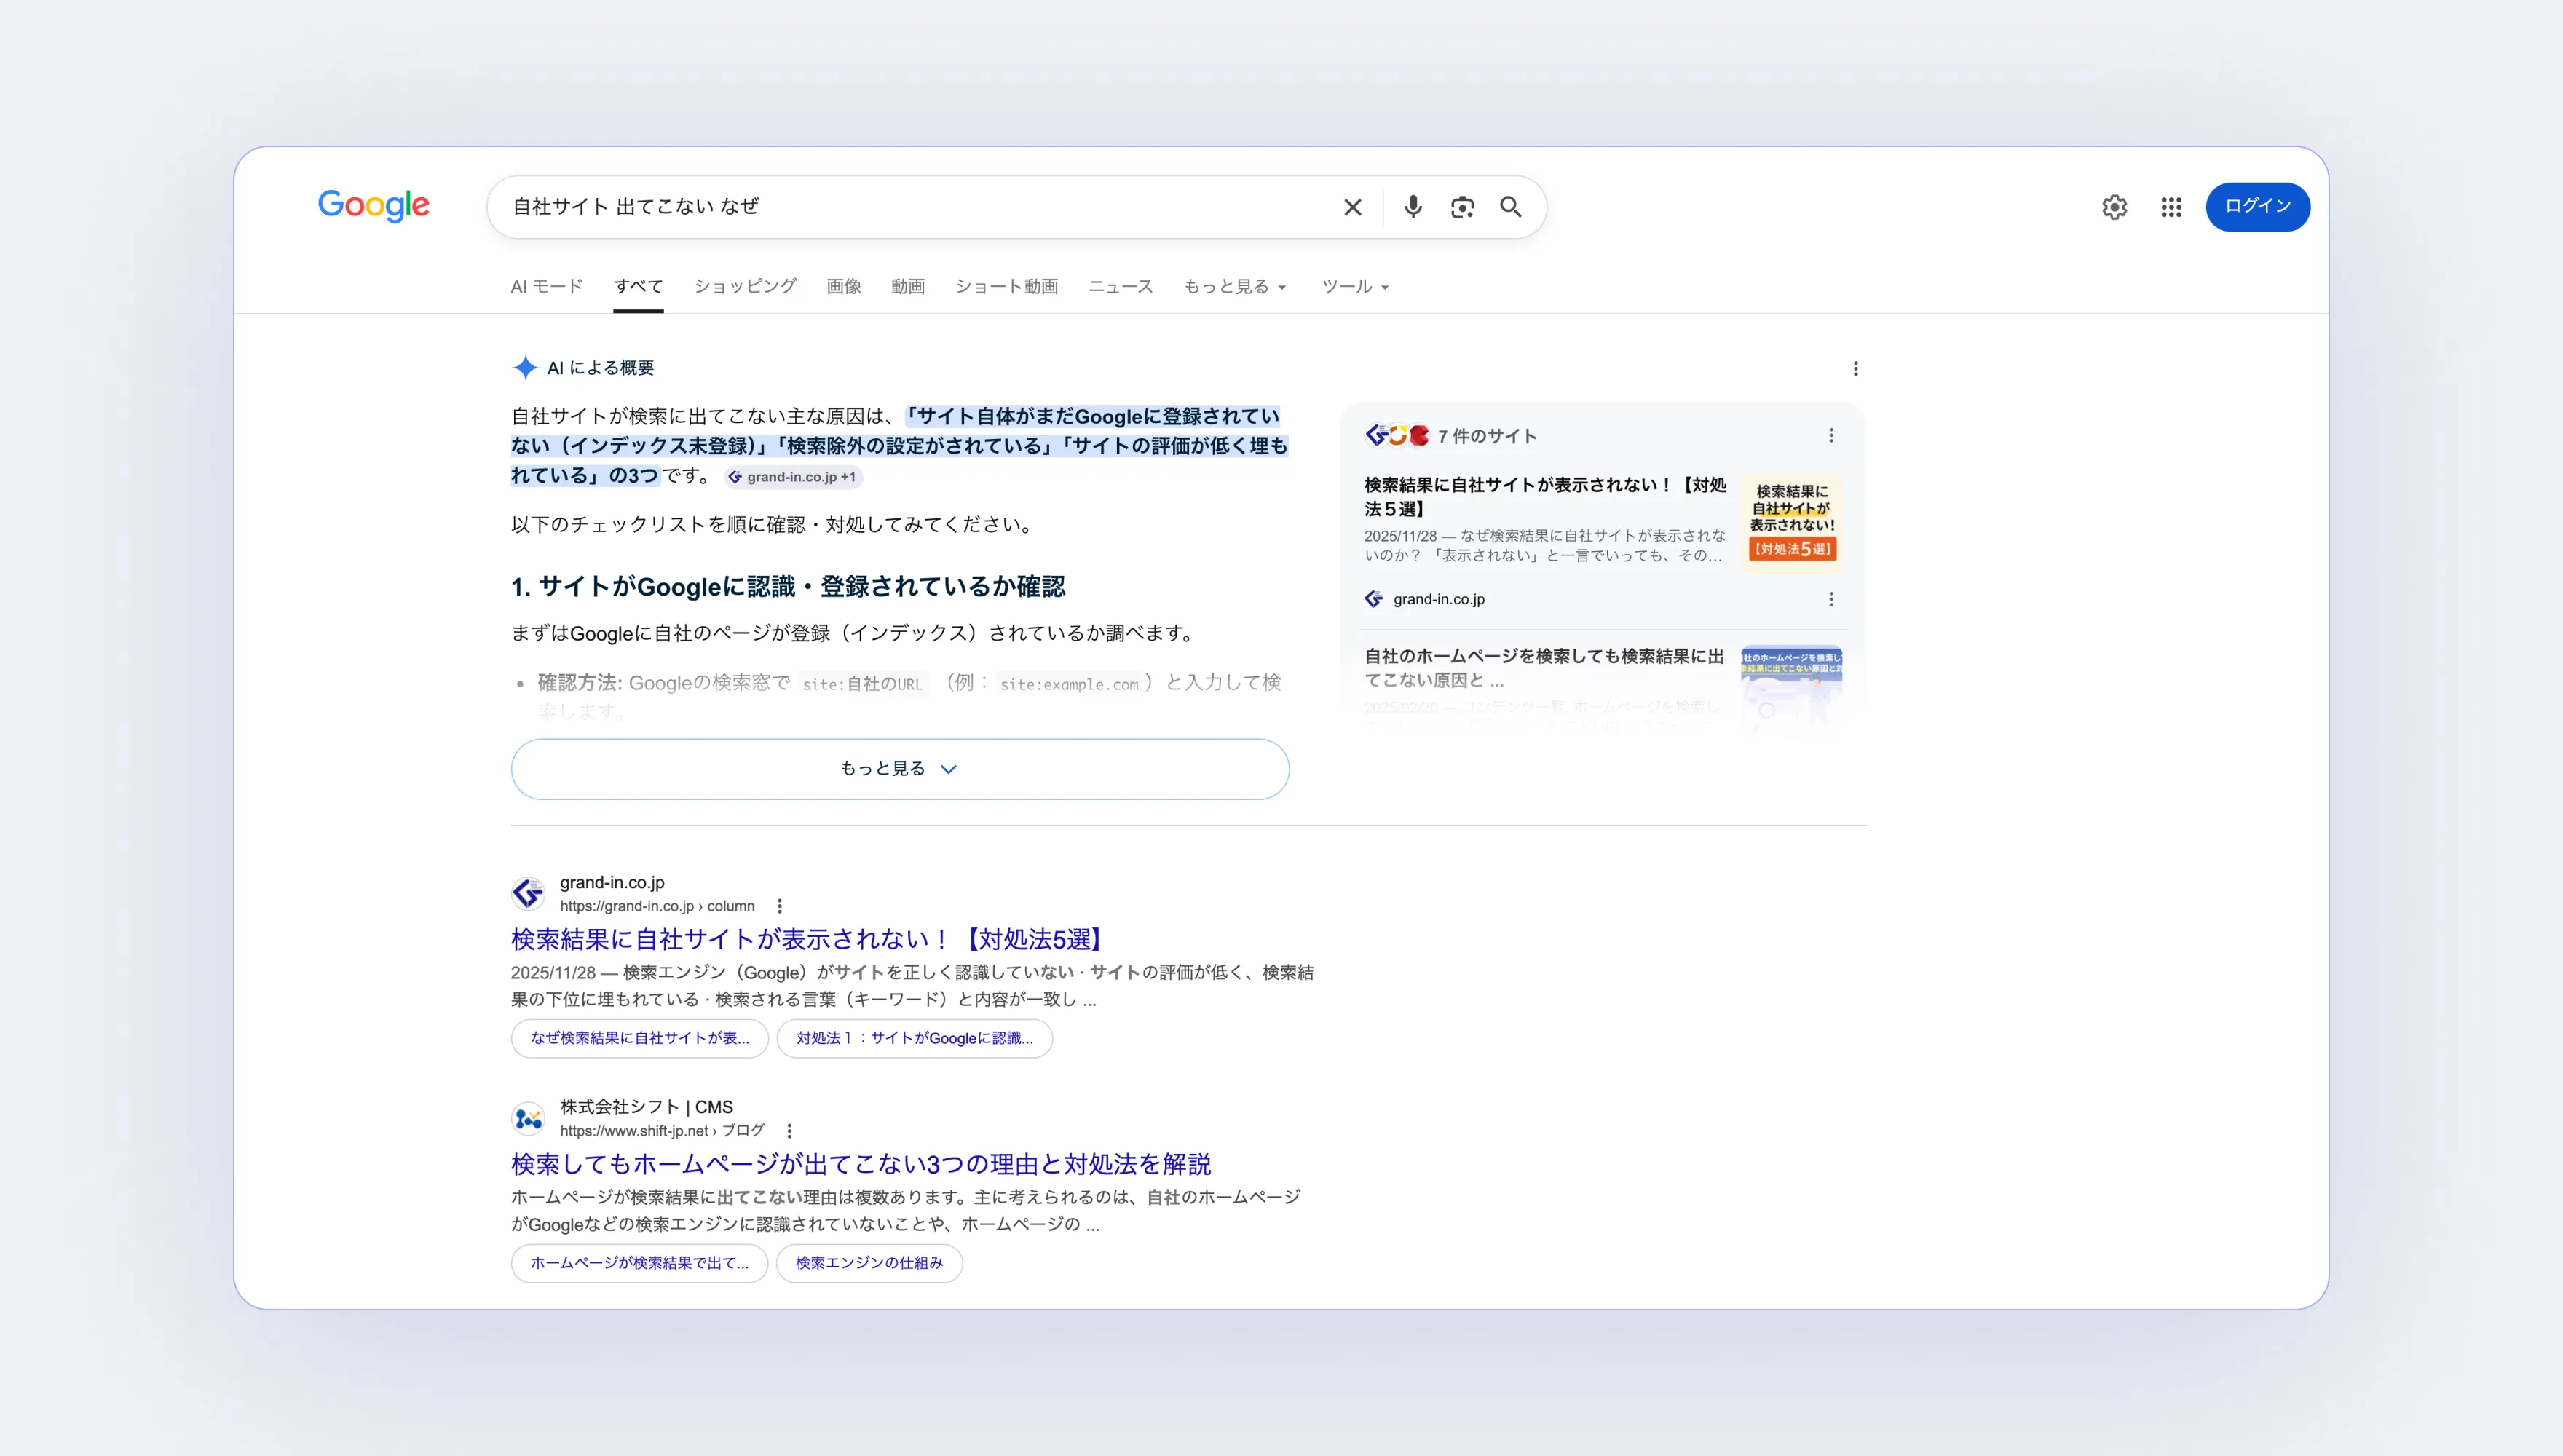Switch to ニュース tab

click(1120, 287)
